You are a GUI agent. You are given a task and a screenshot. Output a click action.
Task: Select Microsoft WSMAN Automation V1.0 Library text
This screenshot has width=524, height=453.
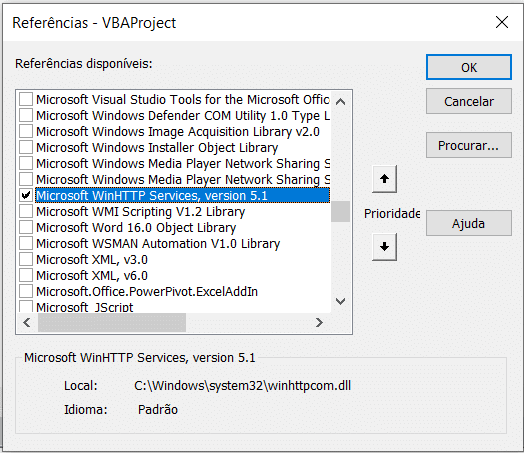tap(158, 244)
